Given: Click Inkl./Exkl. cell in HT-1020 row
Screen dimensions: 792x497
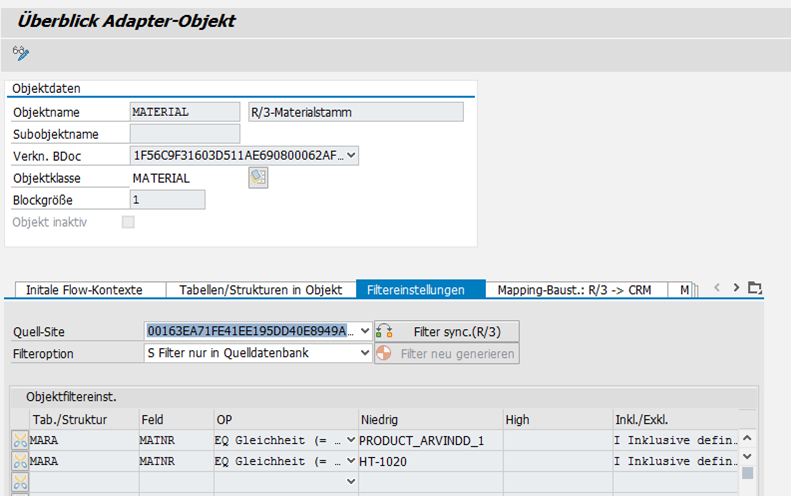Looking at the screenshot, I should (676, 461).
